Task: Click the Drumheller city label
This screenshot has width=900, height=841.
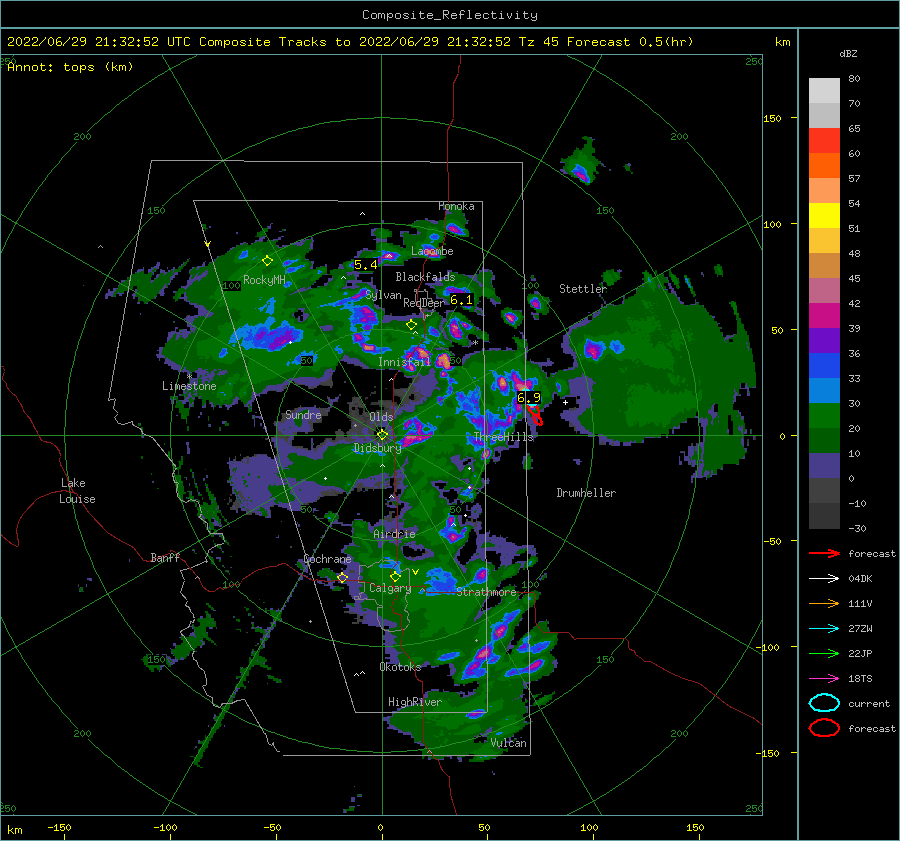Action: point(586,493)
